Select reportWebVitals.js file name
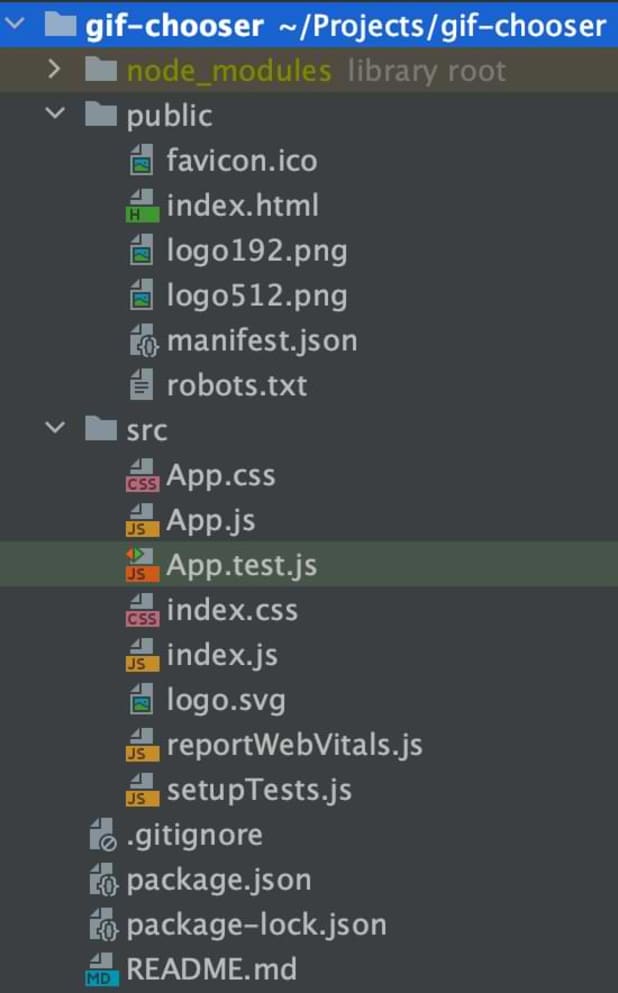618x993 pixels. tap(294, 745)
